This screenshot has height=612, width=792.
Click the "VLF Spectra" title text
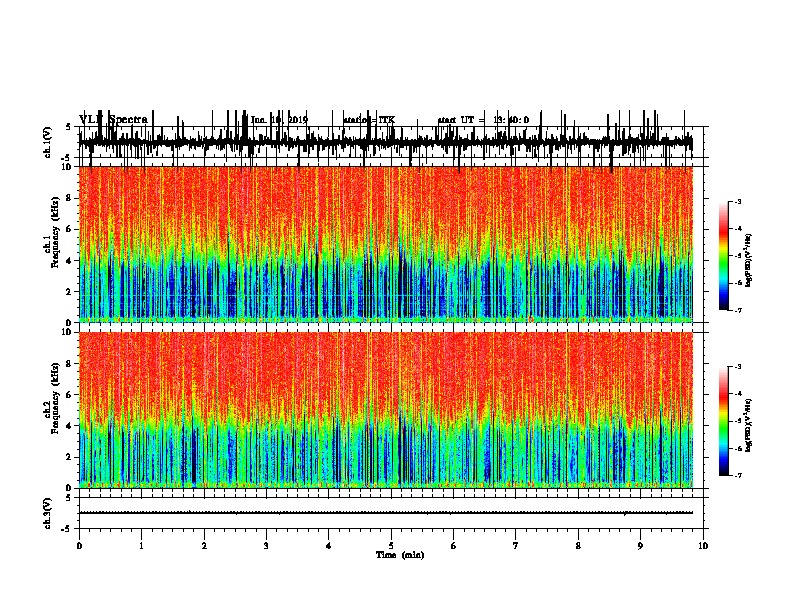(x=113, y=120)
